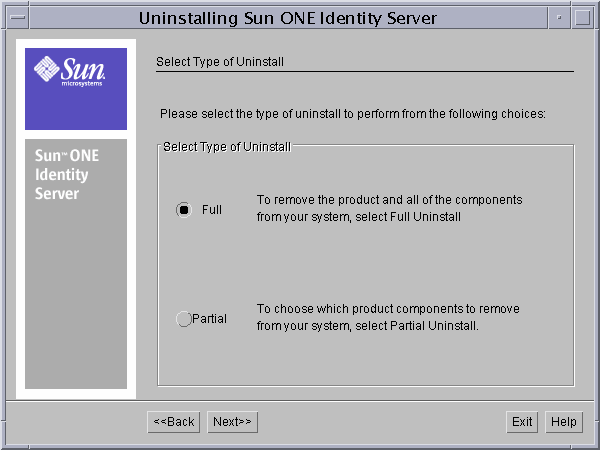
Task: Open the window menu in the title bar
Action: [18, 18]
